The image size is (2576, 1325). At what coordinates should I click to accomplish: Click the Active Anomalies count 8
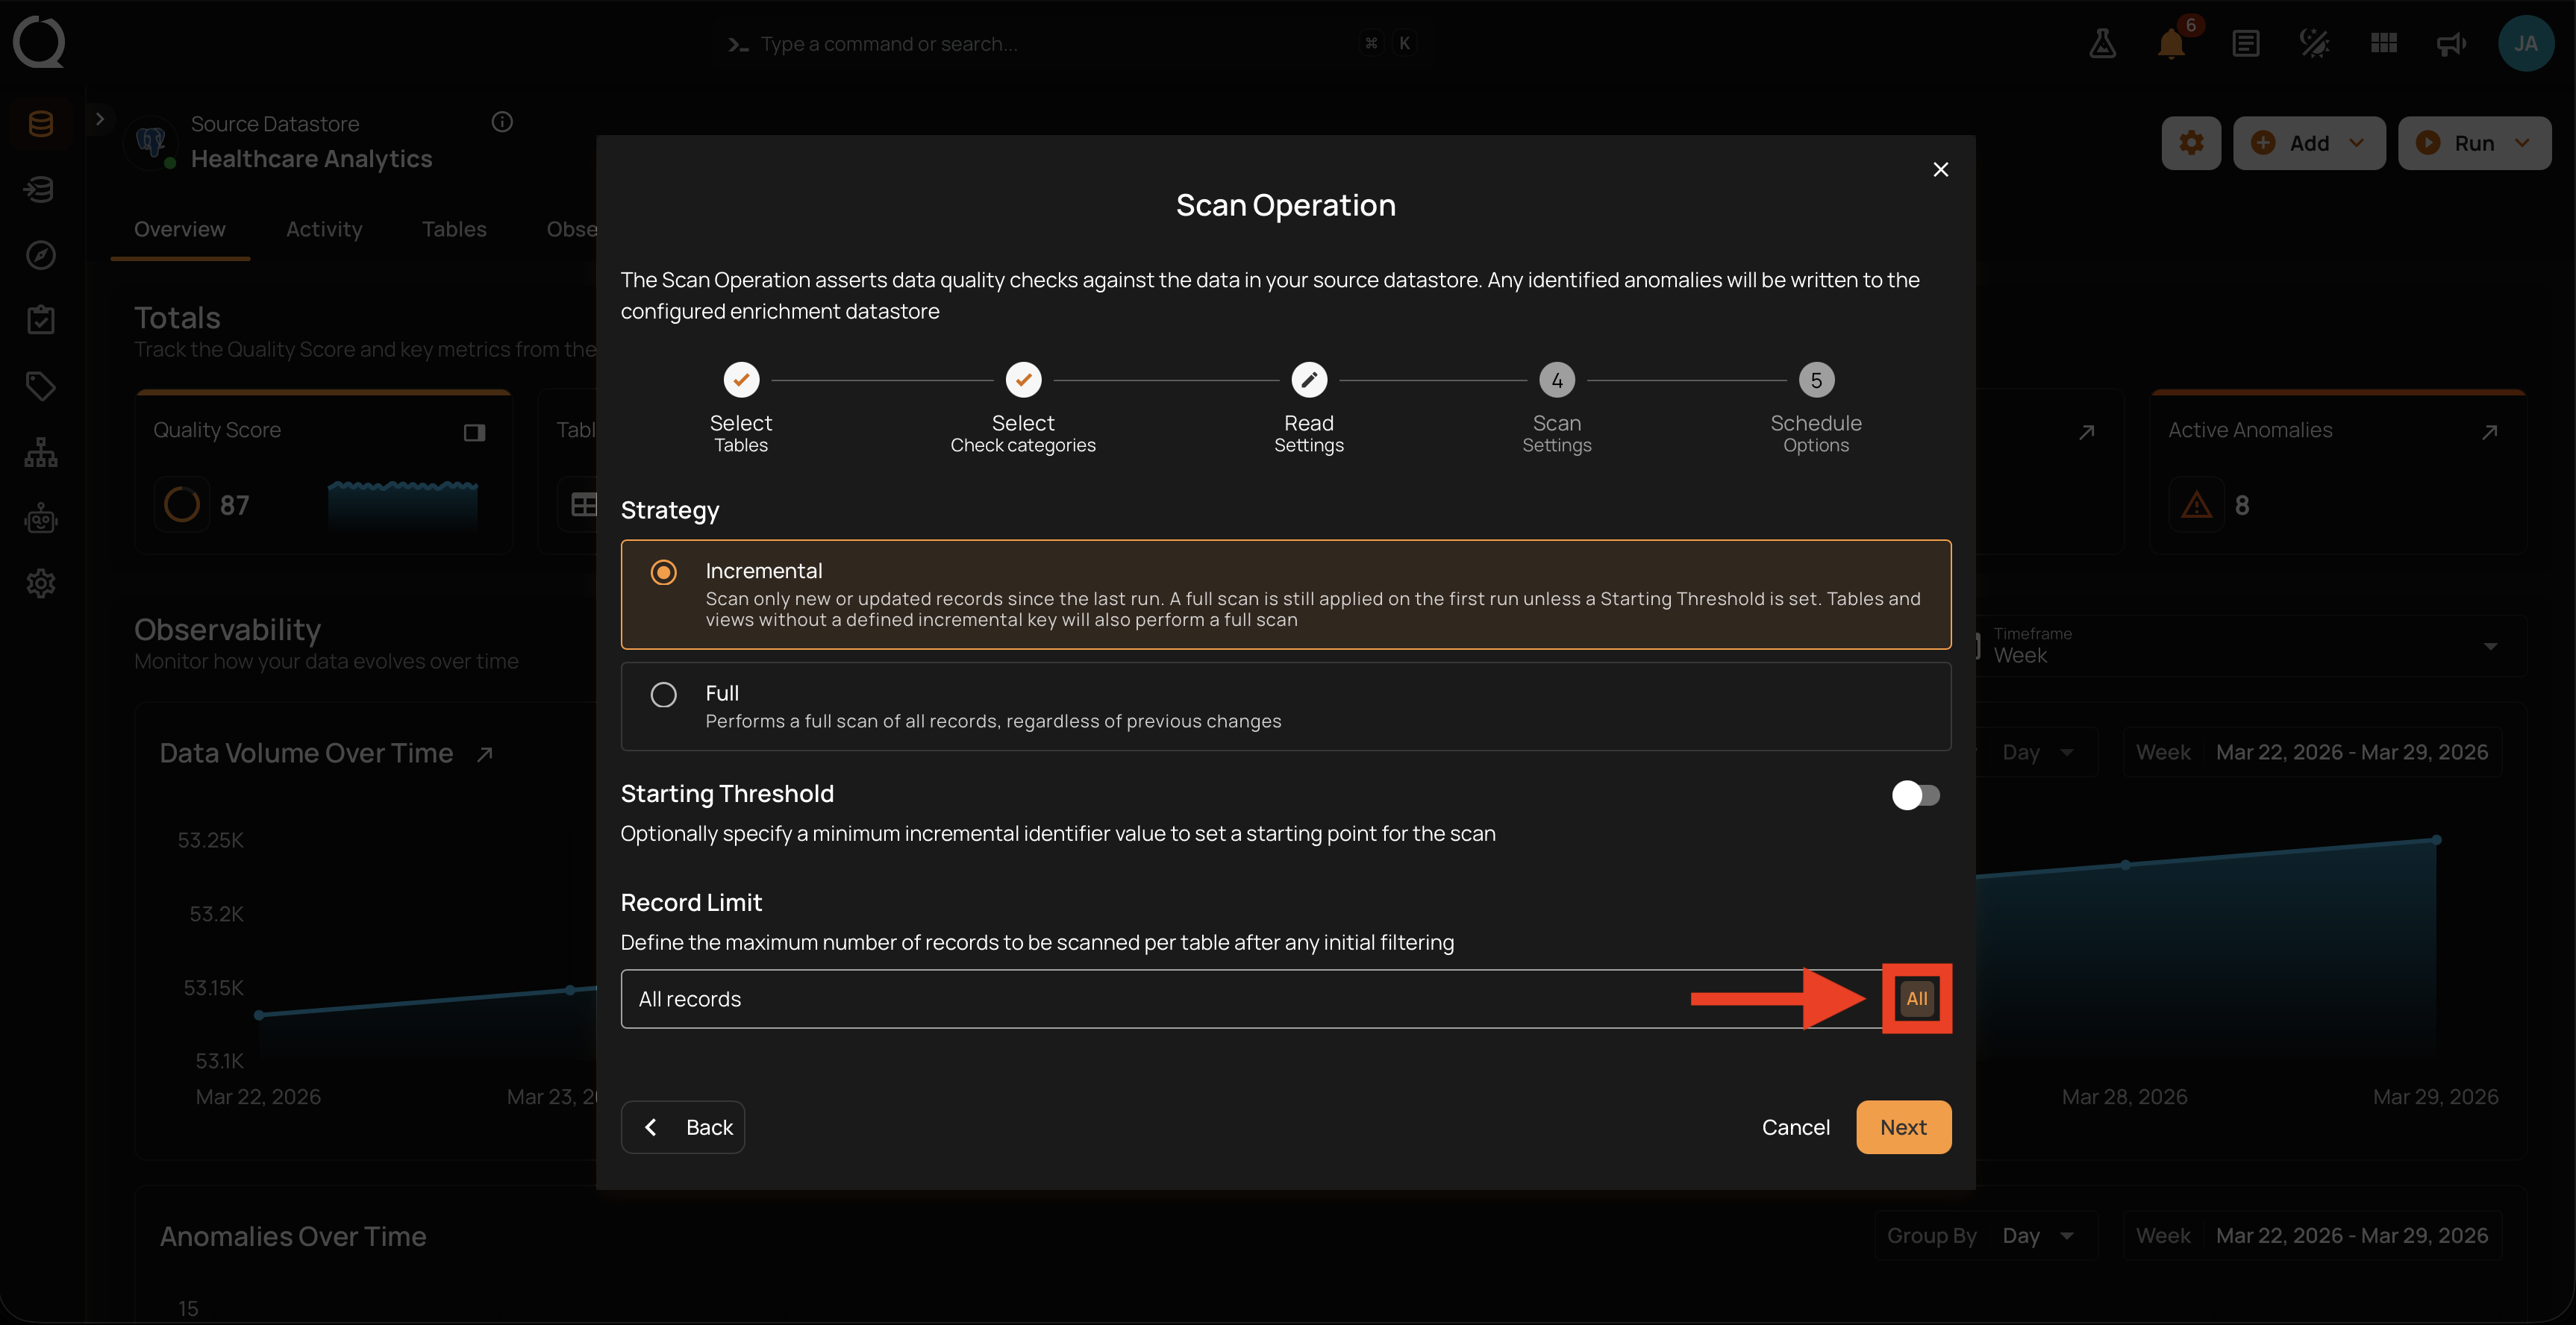point(2242,506)
